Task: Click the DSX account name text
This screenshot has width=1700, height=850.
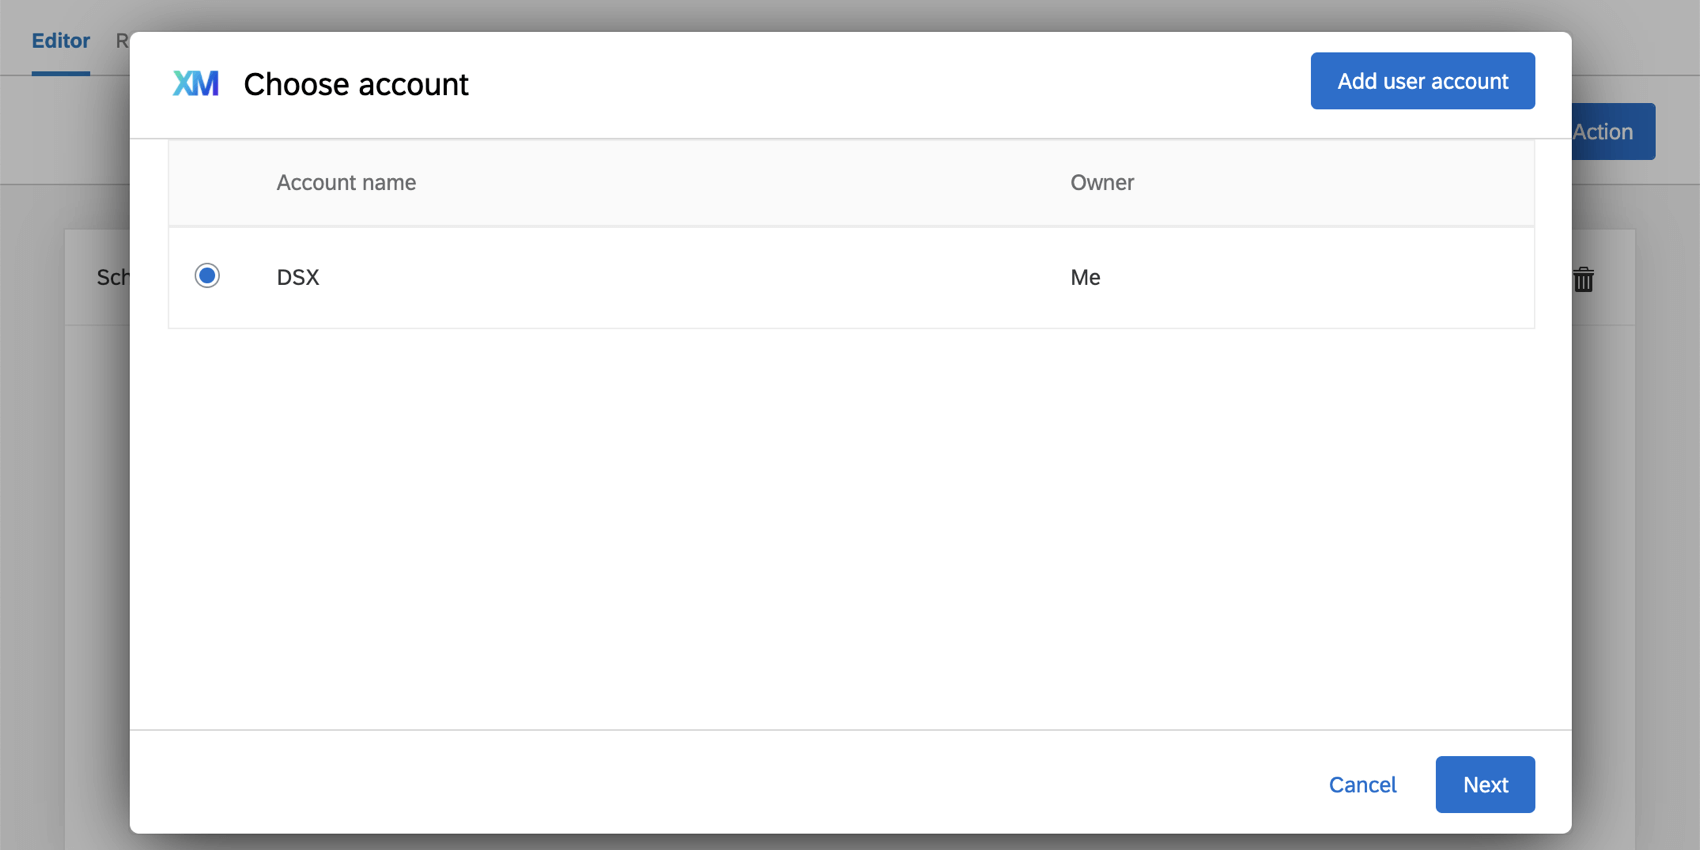Action: 298,278
